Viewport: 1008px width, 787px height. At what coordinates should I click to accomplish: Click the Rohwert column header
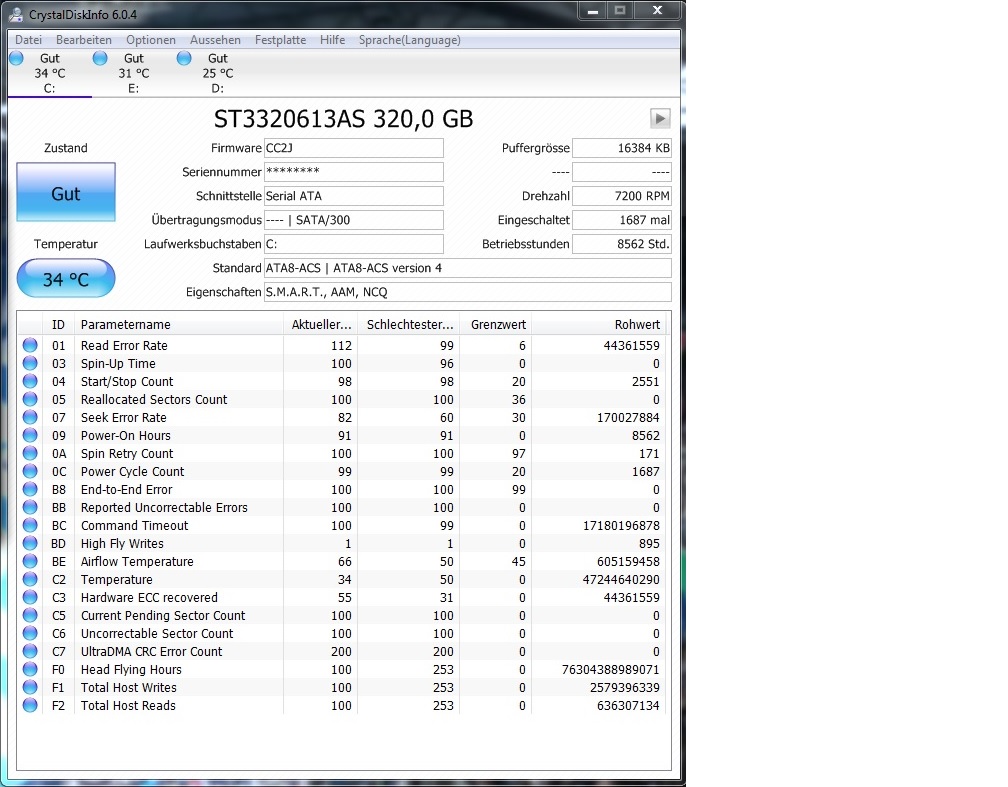pyautogui.click(x=599, y=325)
